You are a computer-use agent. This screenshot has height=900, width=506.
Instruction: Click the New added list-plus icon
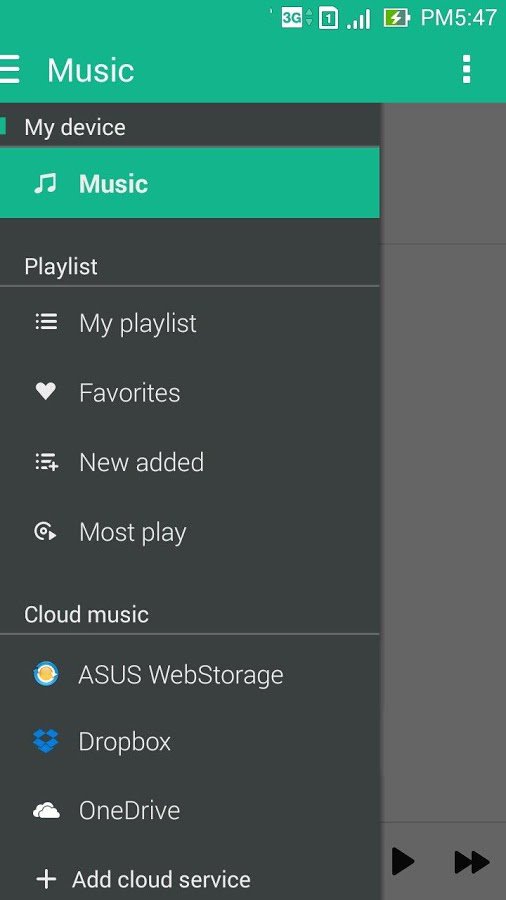click(x=46, y=462)
